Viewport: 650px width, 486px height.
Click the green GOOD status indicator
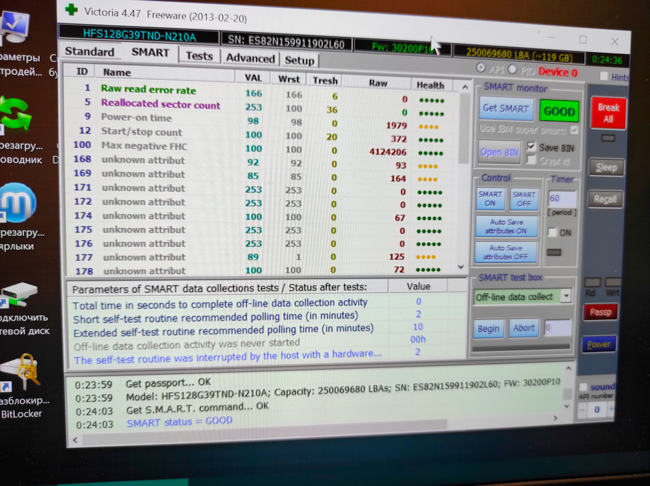[559, 111]
